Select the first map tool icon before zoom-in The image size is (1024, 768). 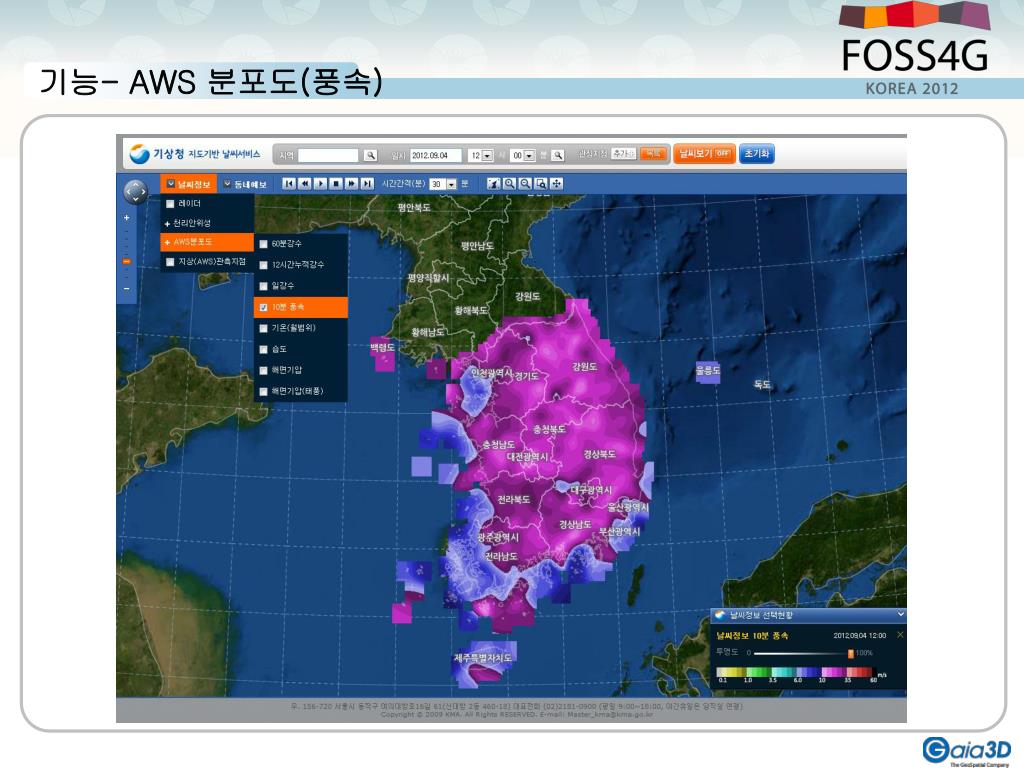click(x=494, y=184)
